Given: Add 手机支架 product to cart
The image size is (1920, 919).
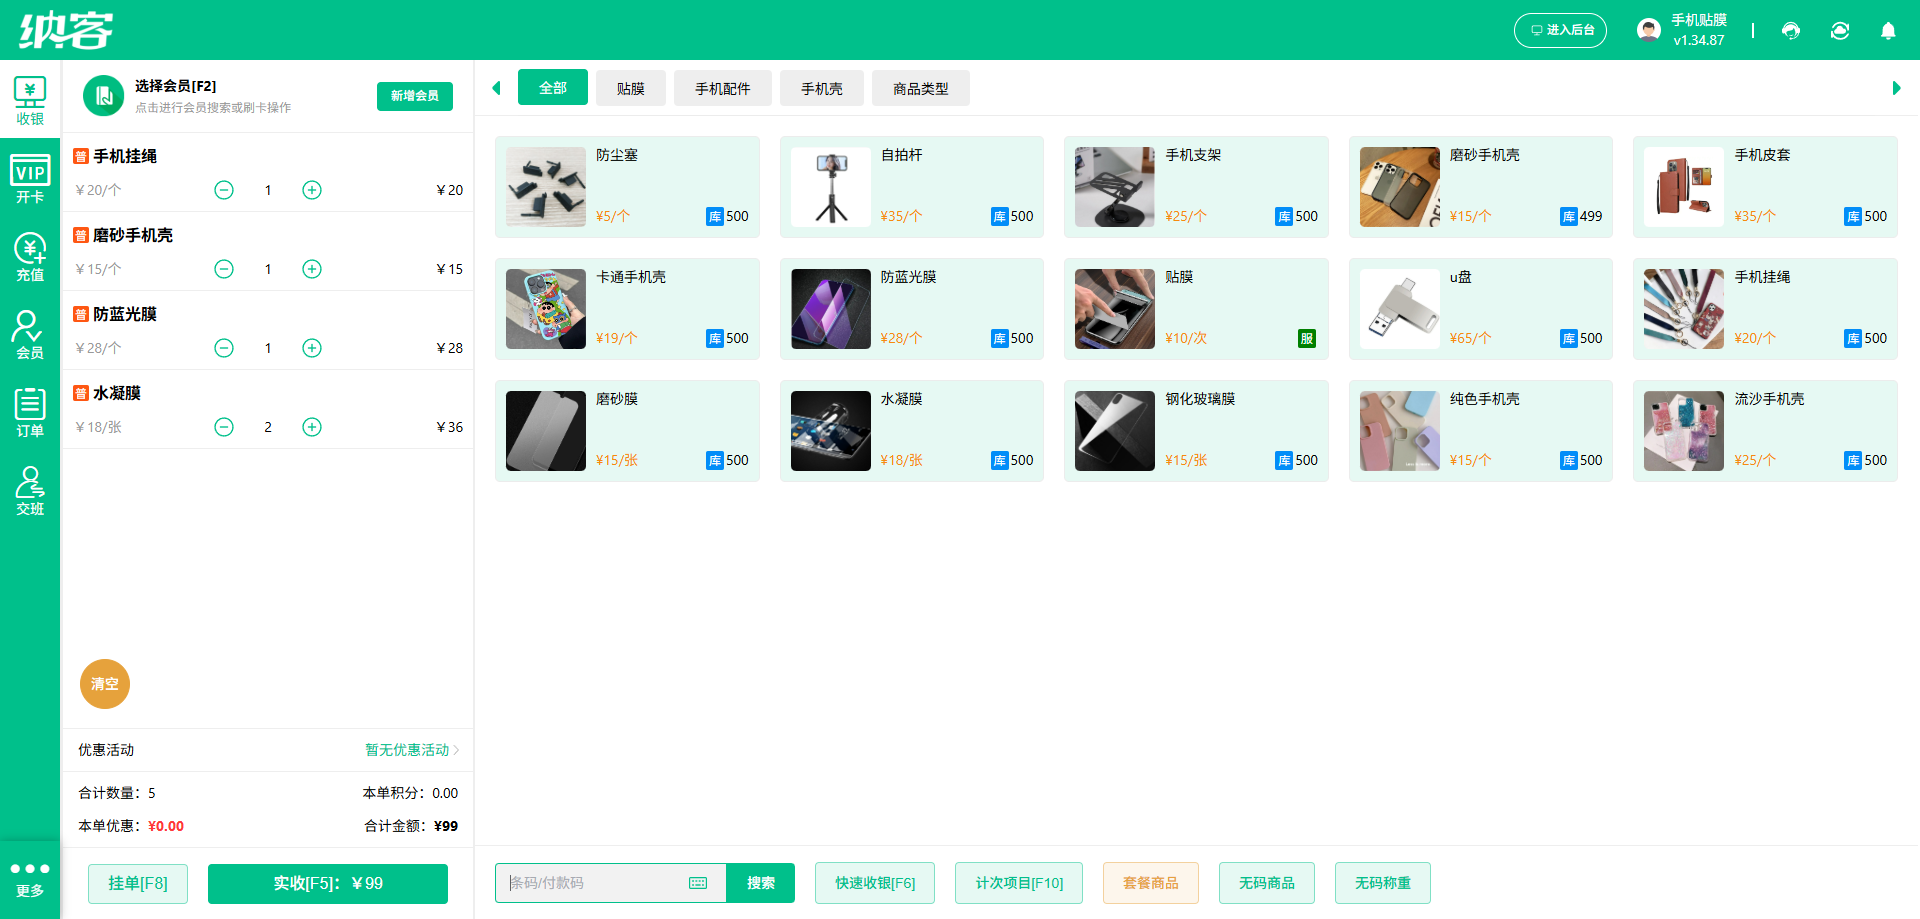Looking at the screenshot, I should point(1196,187).
